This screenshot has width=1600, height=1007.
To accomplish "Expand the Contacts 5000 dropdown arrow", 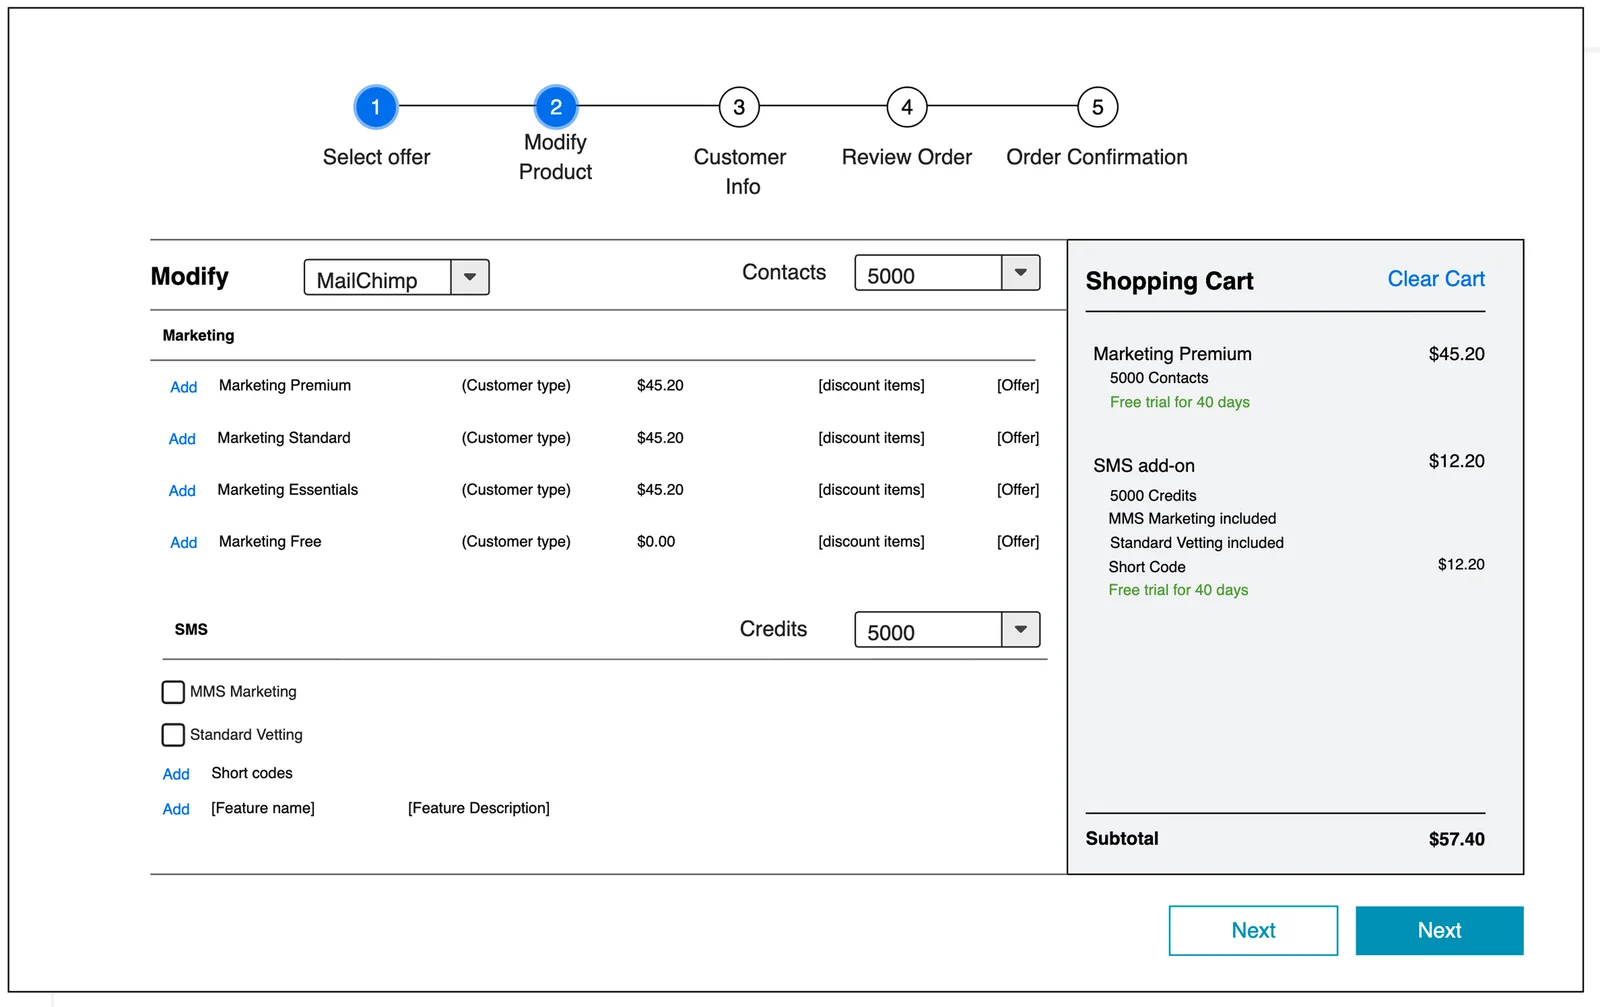I will click(x=1021, y=272).
